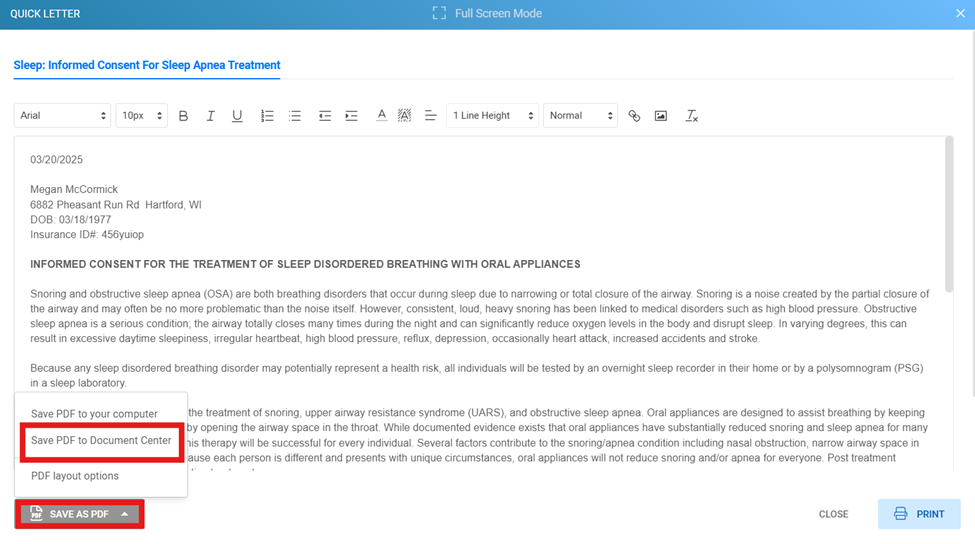This screenshot has width=975, height=544.
Task: Open the Normal heading style dropdown
Action: coord(580,116)
